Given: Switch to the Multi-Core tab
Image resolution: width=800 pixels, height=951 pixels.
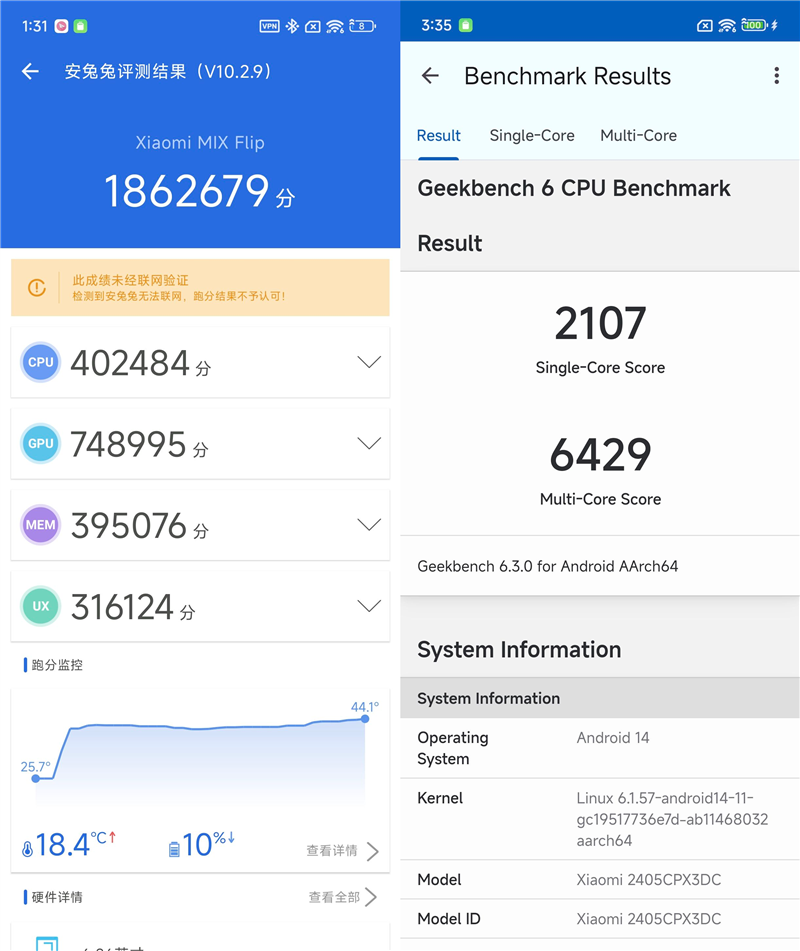Looking at the screenshot, I should coord(639,136).
